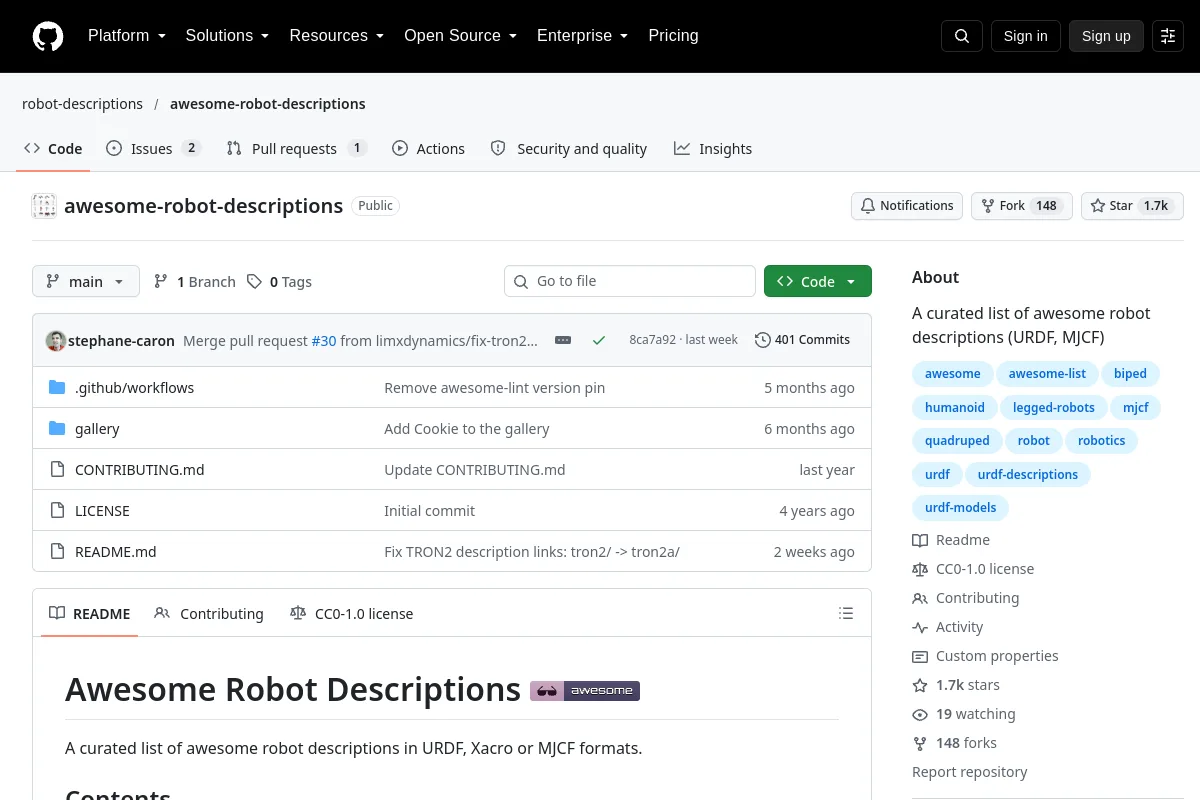The width and height of the screenshot is (1200, 800).
Task: Click the legged-robots topic tag
Action: [x=1054, y=407]
